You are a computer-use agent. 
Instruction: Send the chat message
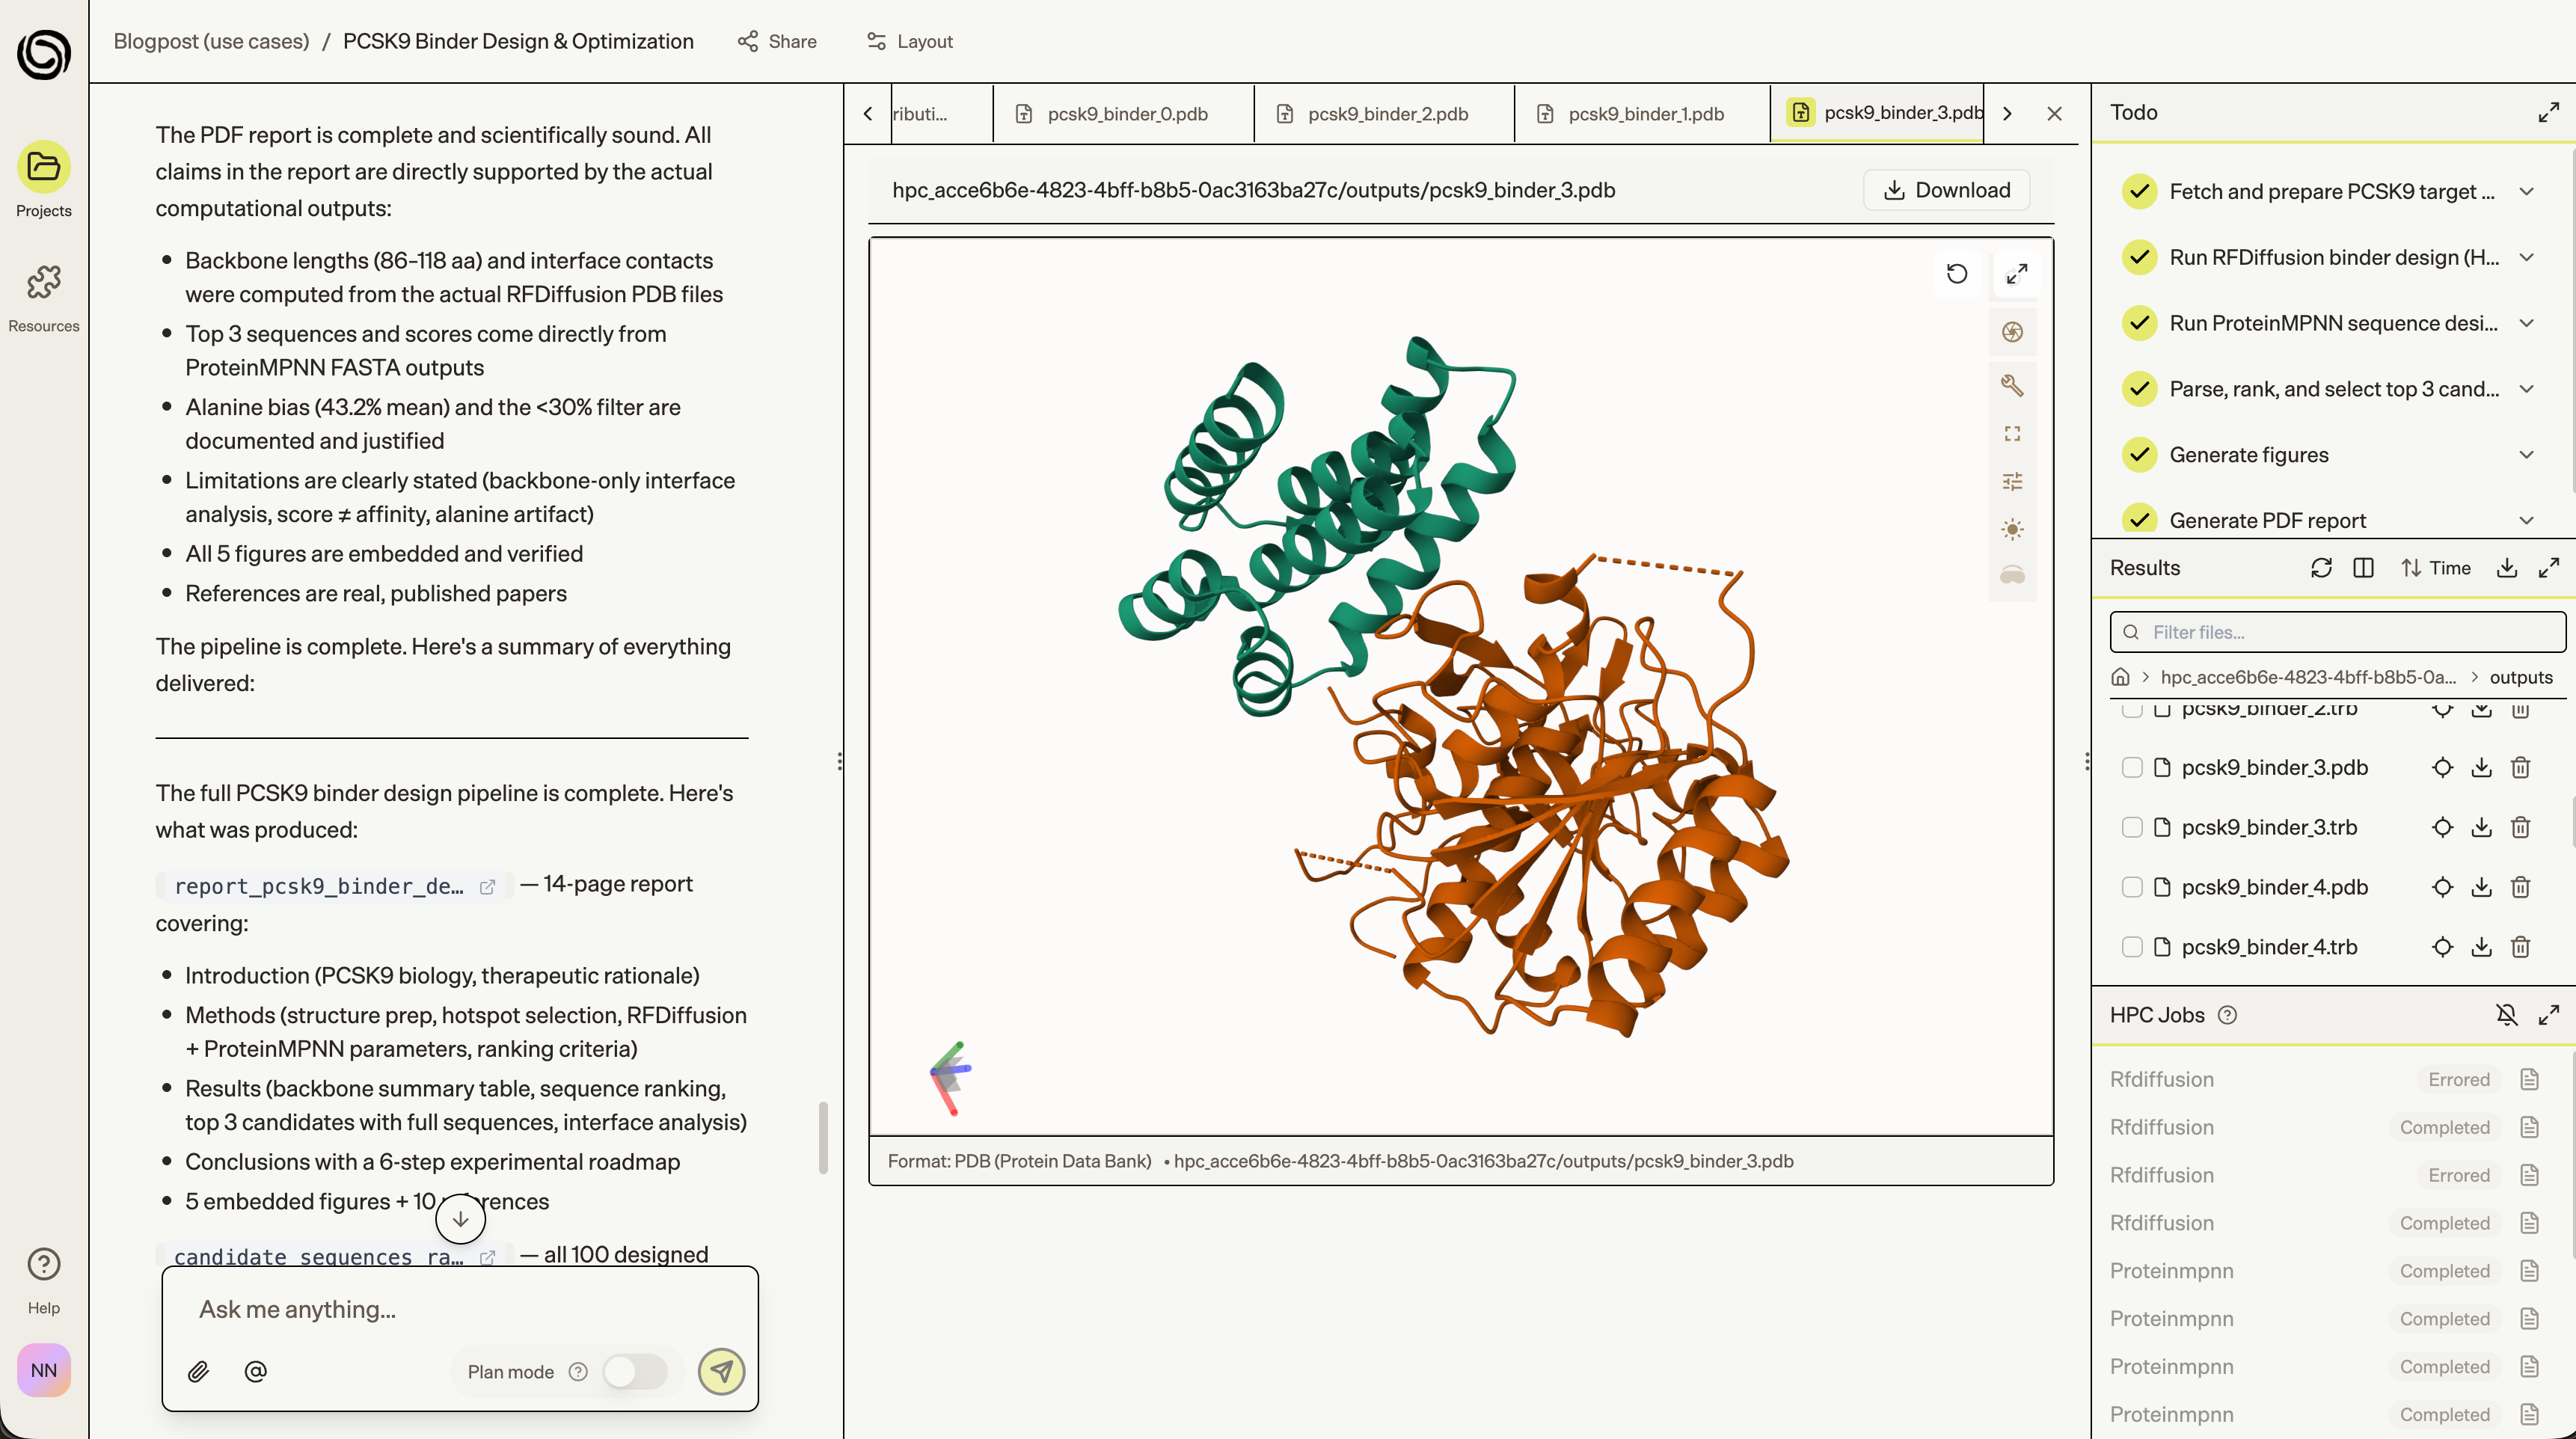coord(721,1371)
